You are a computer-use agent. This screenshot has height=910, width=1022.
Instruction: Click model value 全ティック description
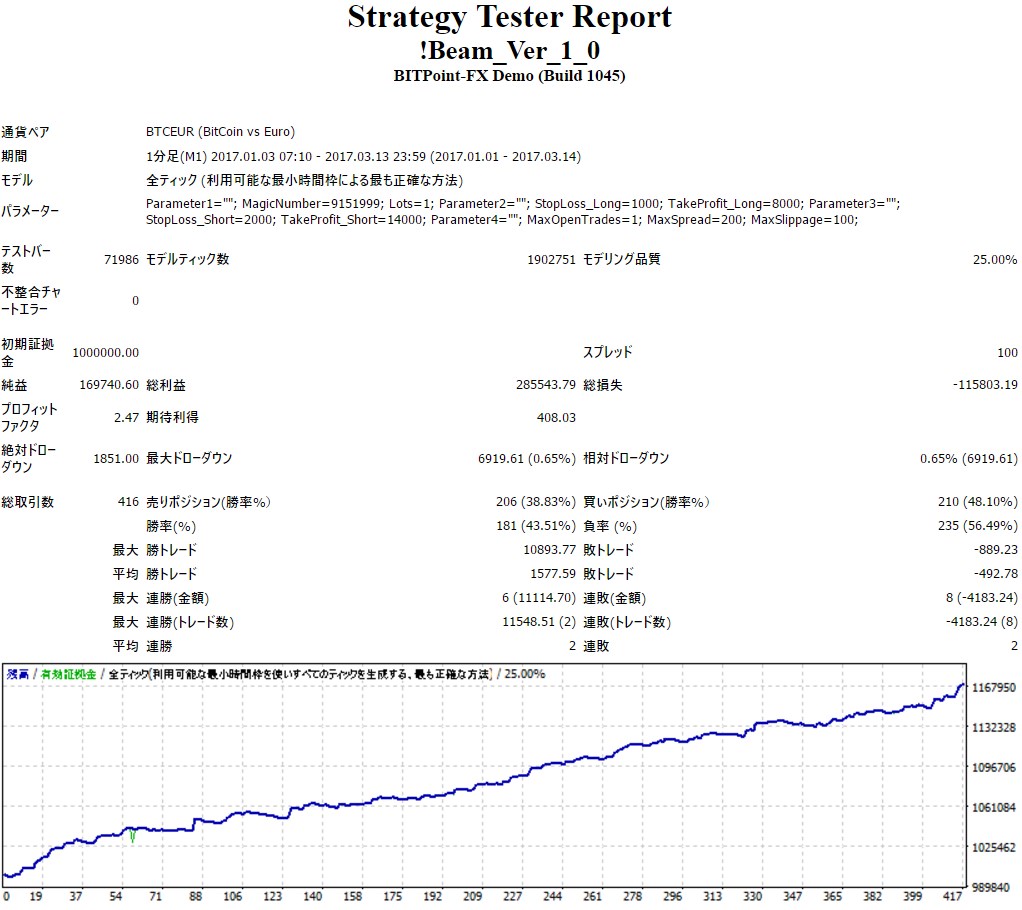pos(304,181)
